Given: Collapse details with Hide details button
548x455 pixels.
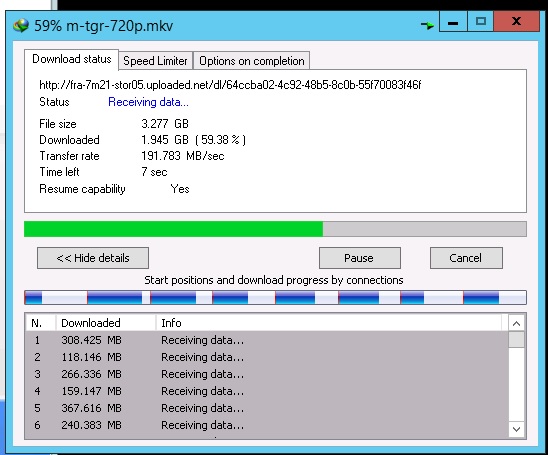Looking at the screenshot, I should (x=93, y=258).
